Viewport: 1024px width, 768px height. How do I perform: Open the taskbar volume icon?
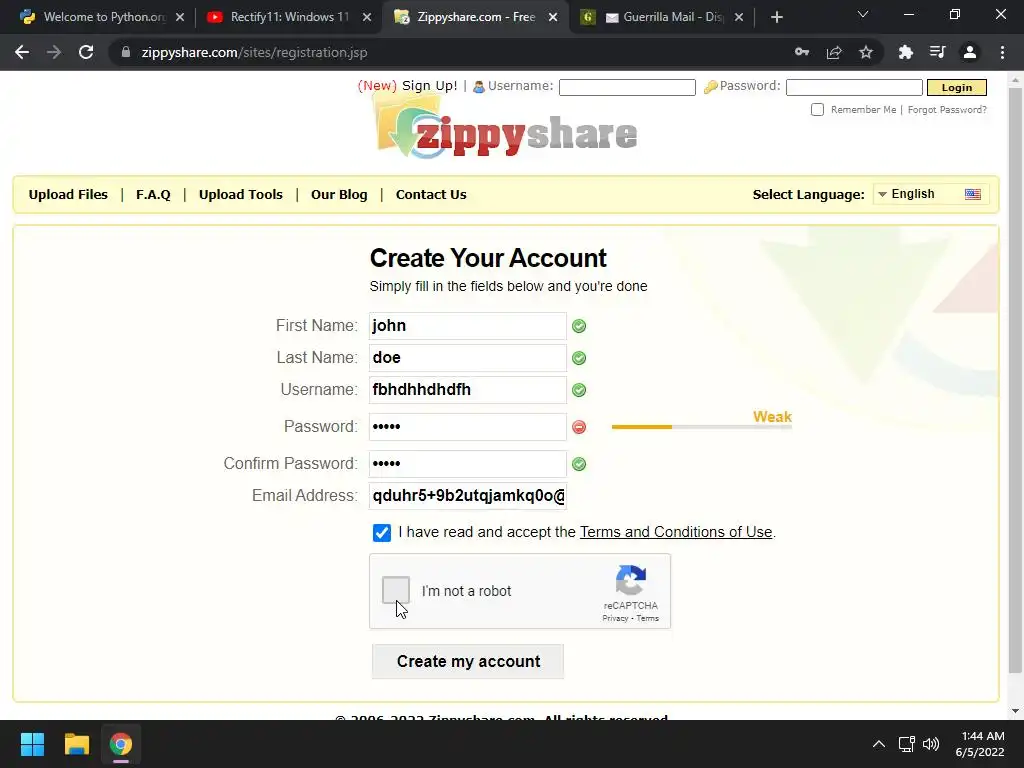tap(931, 744)
